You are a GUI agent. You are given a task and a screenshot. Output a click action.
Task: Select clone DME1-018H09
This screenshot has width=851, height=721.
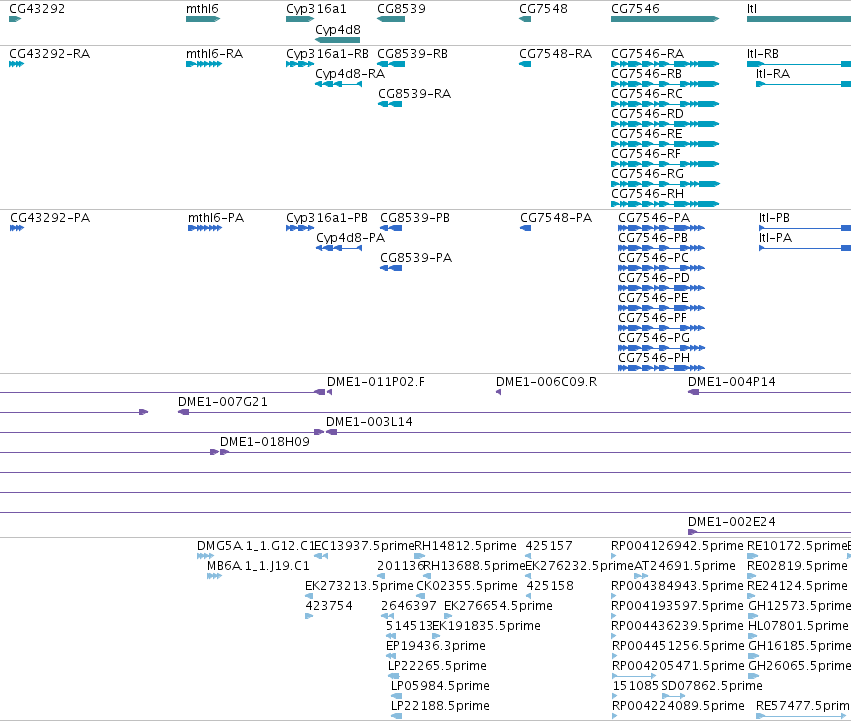tap(535, 452)
